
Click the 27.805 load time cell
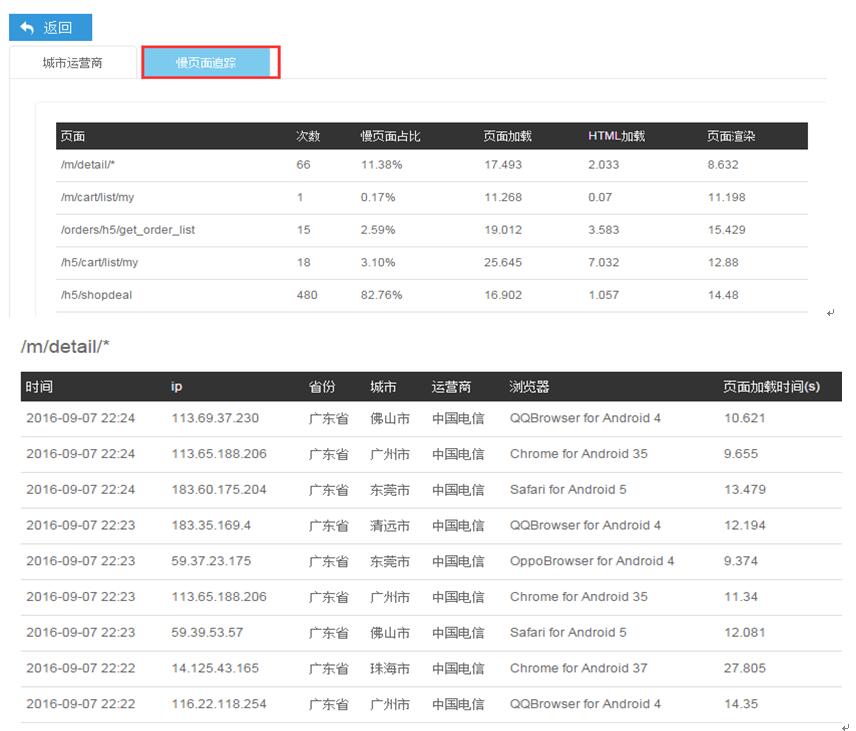[745, 668]
